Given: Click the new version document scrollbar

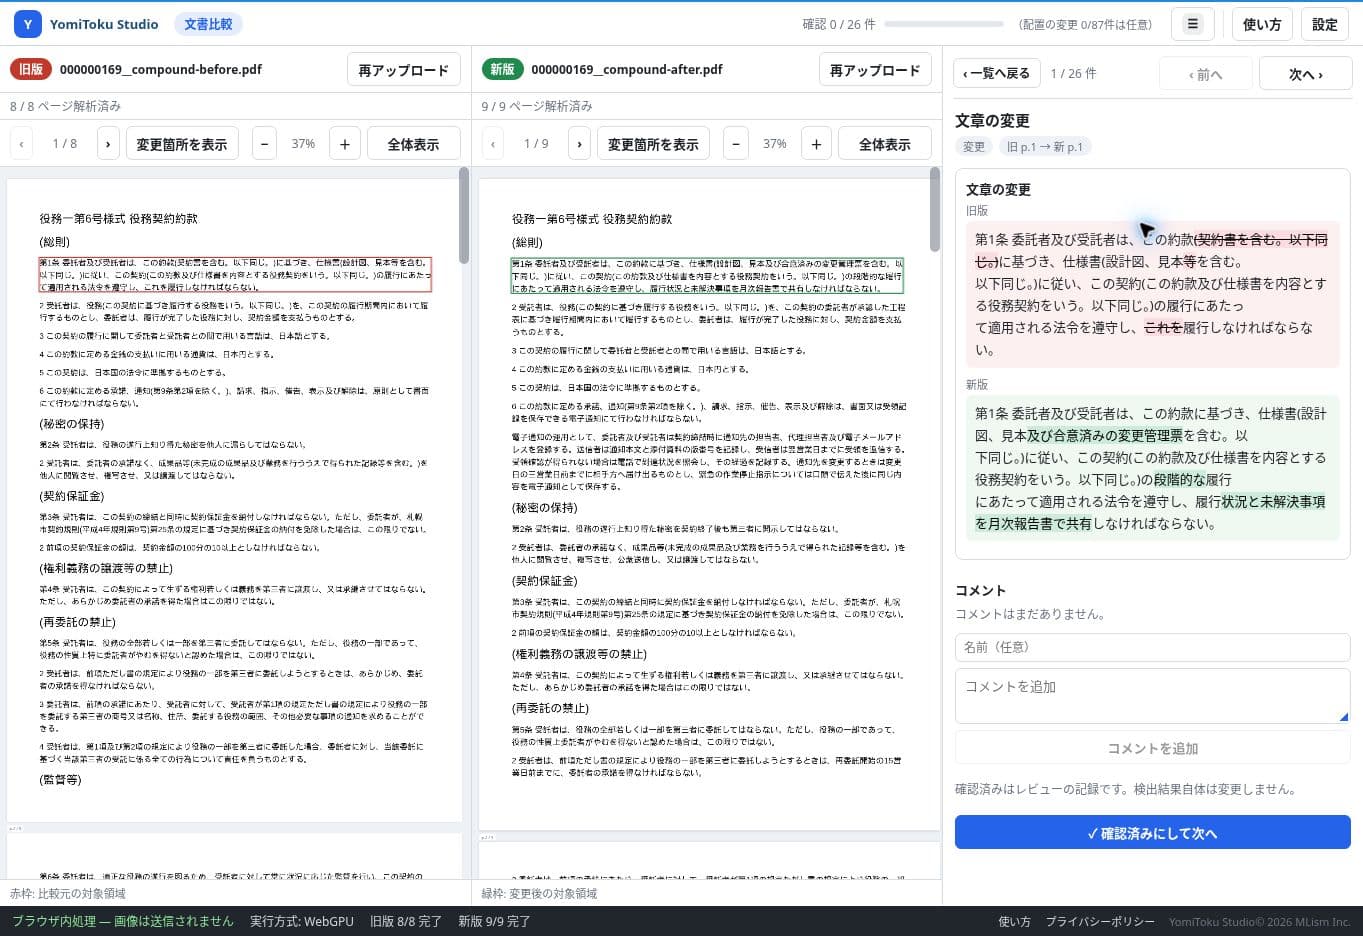Looking at the screenshot, I should (x=935, y=209).
